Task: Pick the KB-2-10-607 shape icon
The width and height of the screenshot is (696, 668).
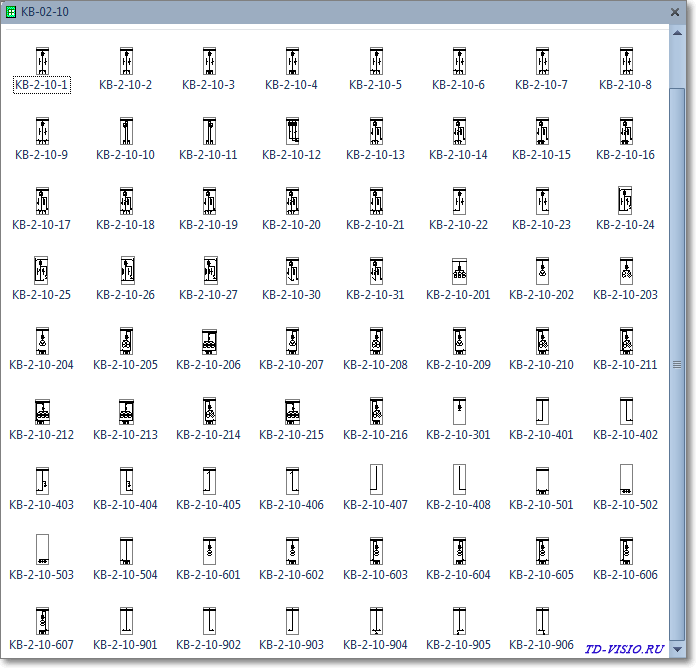Action: (x=42, y=621)
